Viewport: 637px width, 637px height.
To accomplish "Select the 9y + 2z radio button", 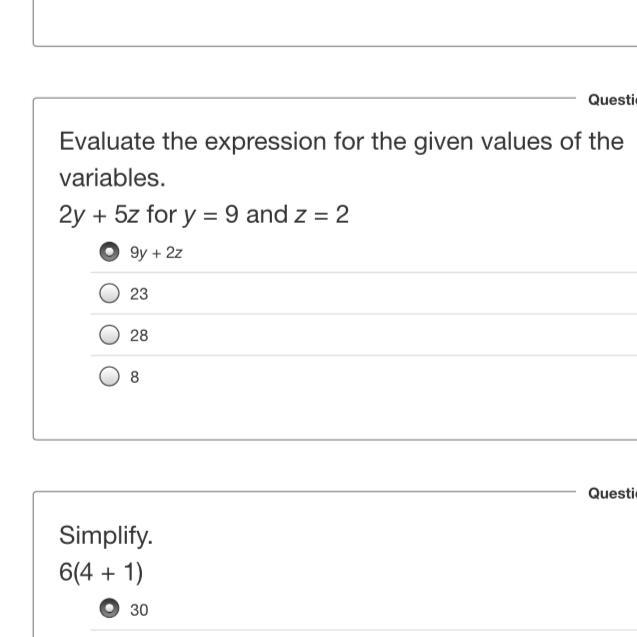I will (109, 252).
